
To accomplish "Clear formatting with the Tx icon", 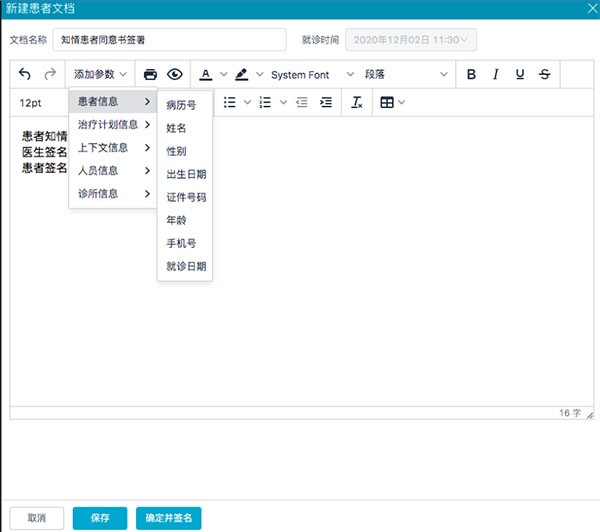I will [357, 102].
